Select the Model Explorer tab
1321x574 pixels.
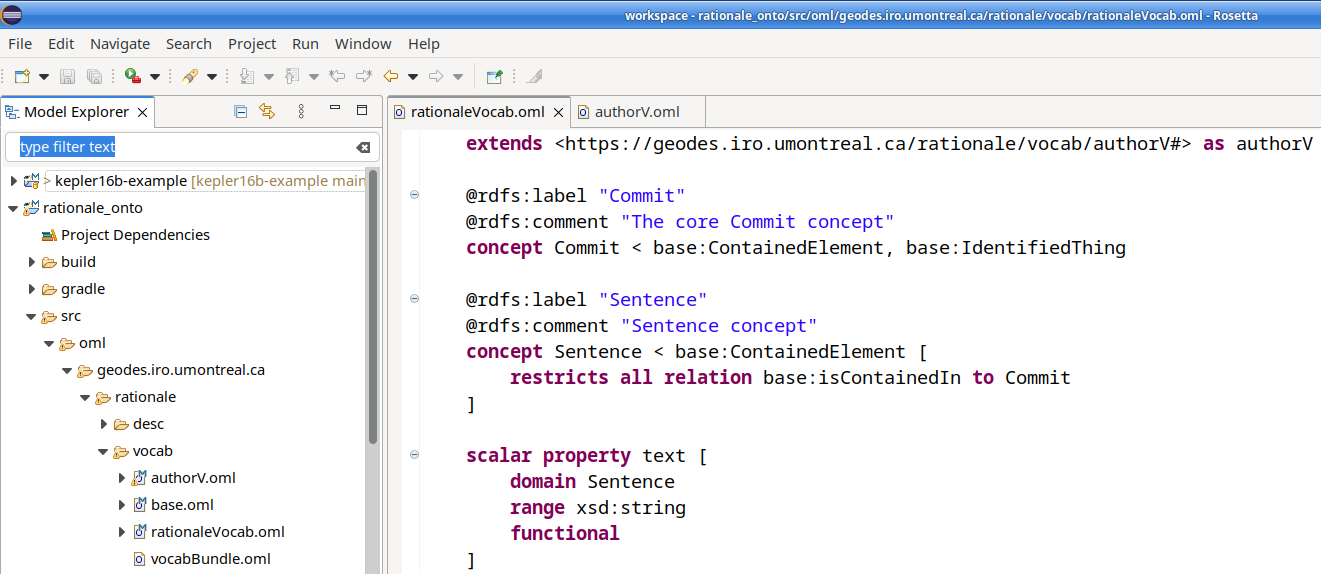tap(76, 112)
